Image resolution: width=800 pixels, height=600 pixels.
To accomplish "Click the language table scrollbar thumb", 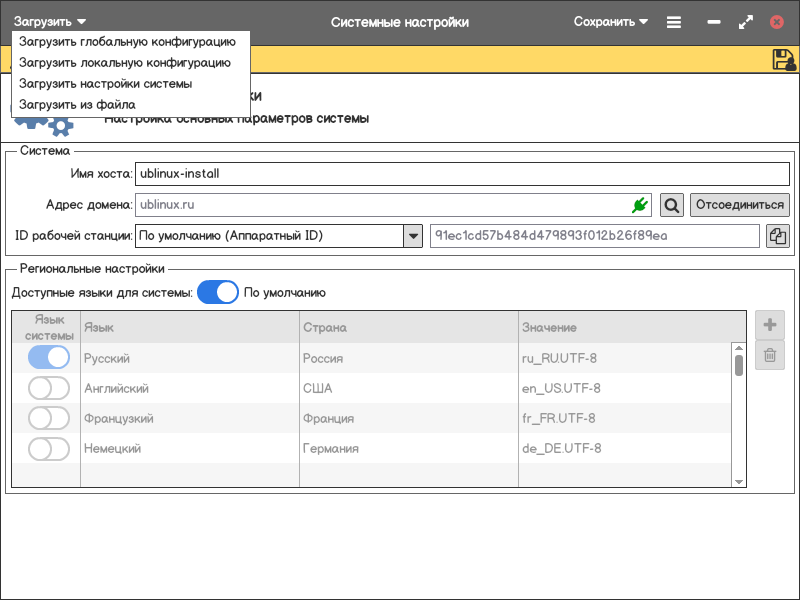I will pos(739,365).
